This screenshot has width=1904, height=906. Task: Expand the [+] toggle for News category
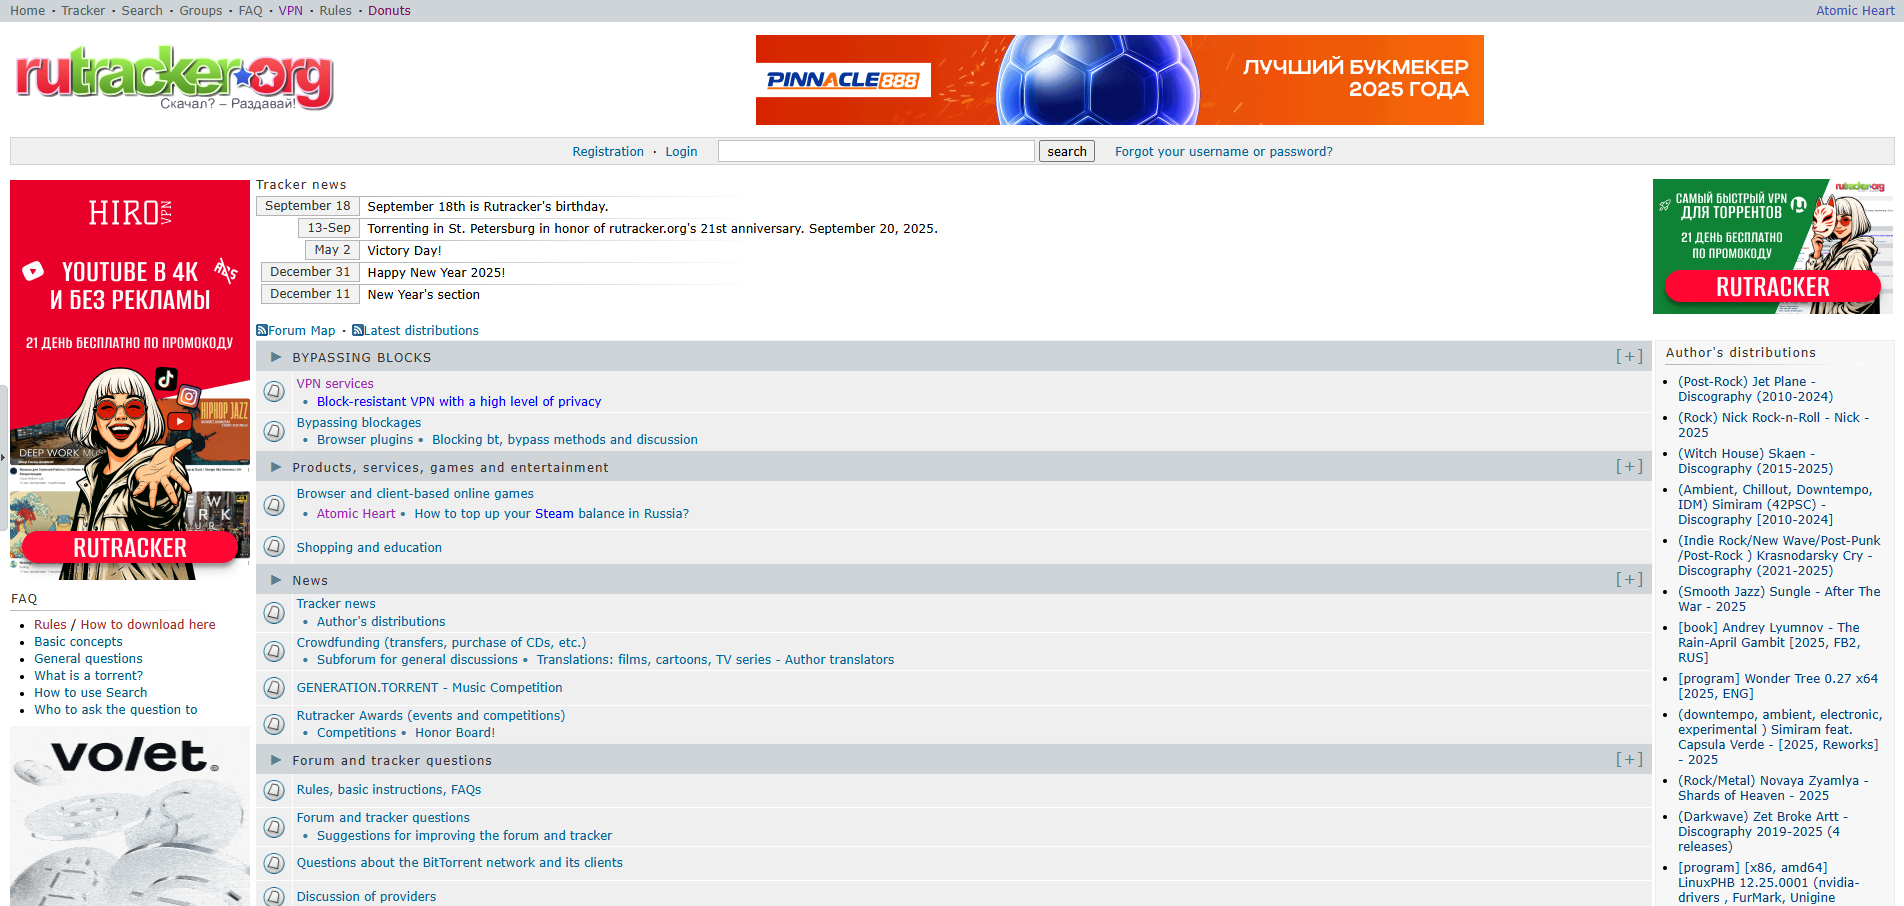(1629, 580)
